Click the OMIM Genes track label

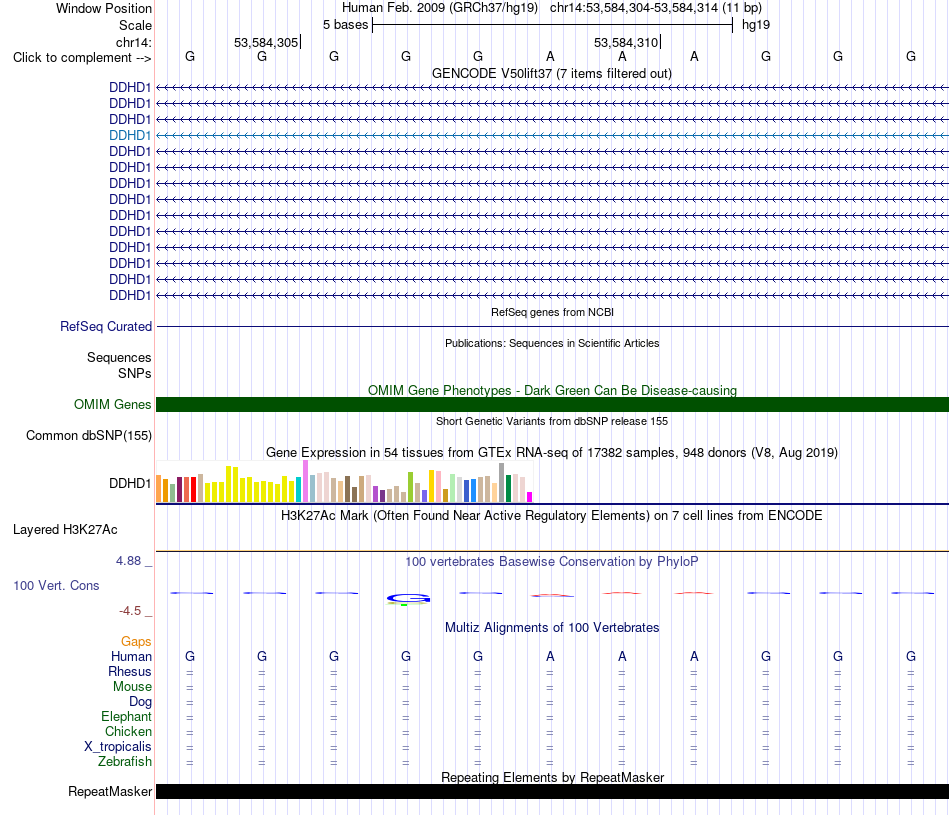coord(113,404)
